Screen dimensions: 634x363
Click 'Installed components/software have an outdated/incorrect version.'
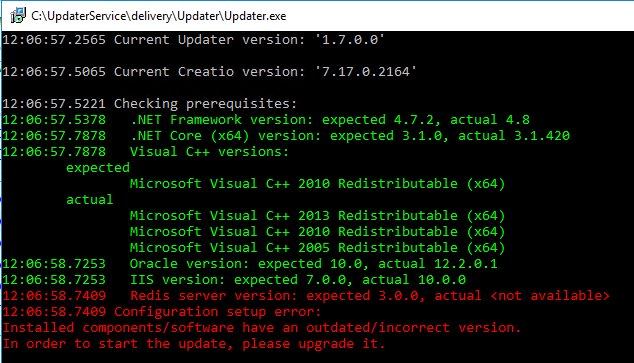tap(262, 327)
